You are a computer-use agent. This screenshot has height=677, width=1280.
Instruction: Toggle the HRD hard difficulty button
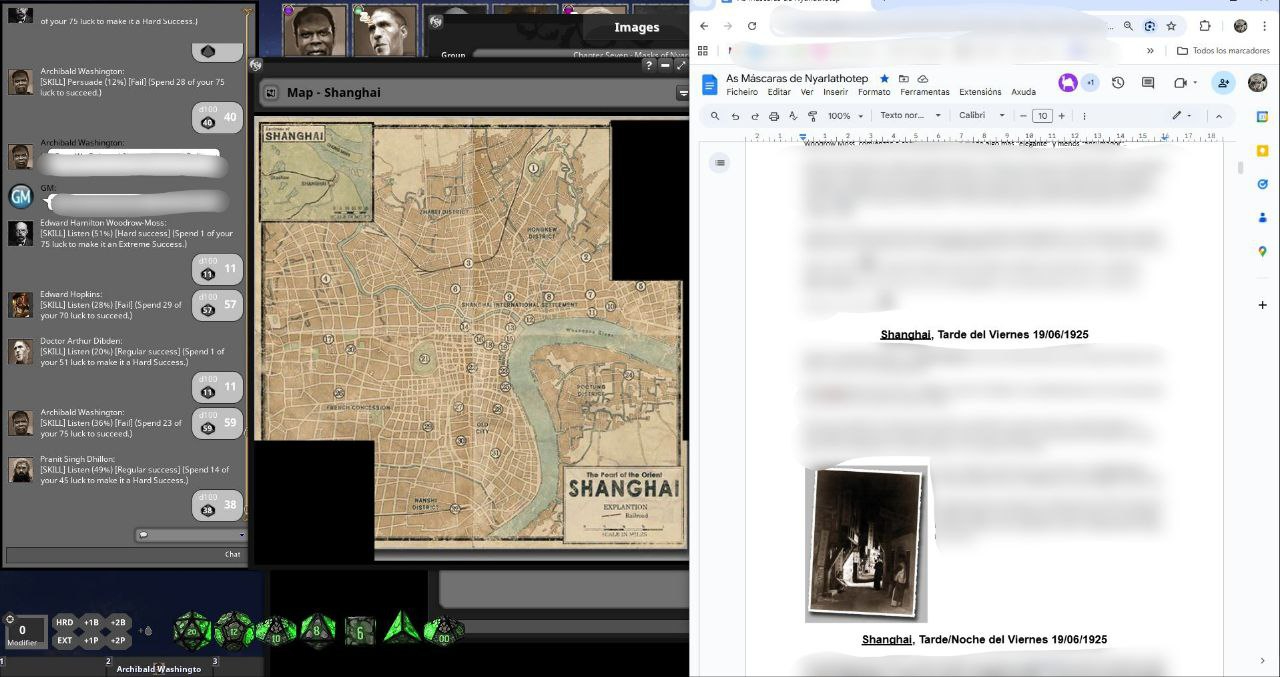64,623
